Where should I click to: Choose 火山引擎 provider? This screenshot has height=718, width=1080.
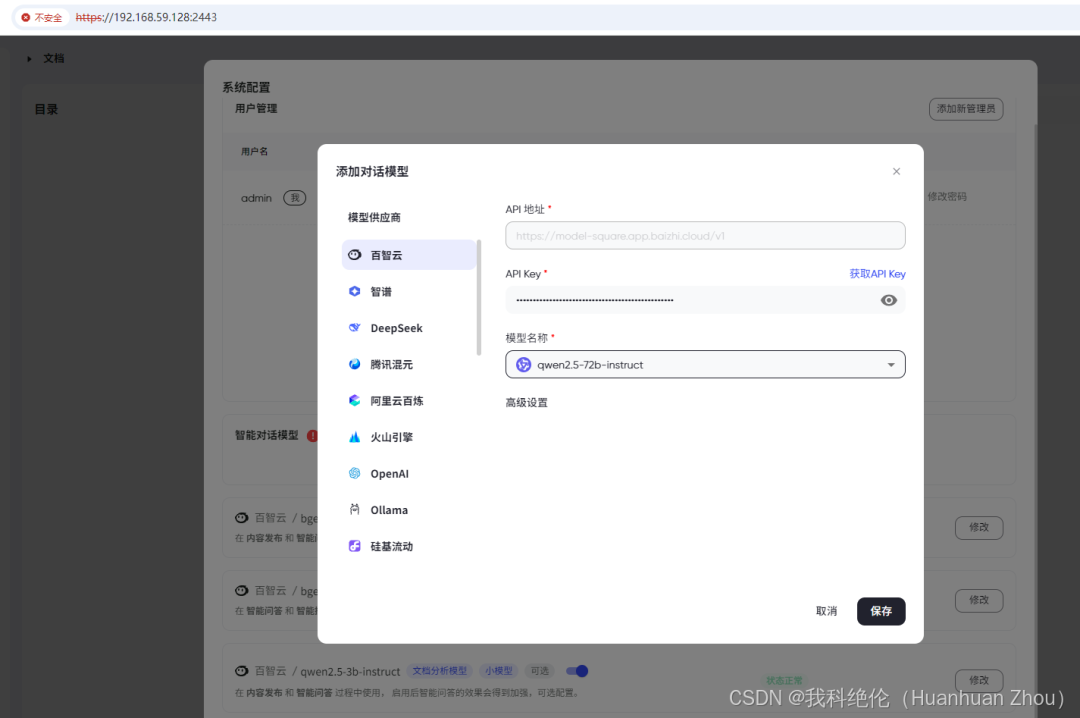[408, 437]
